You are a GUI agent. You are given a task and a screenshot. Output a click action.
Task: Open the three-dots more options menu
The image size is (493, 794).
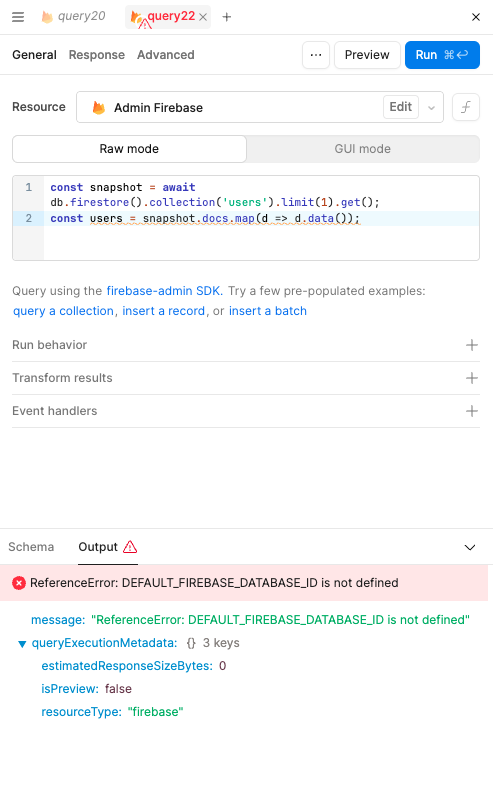pos(316,55)
